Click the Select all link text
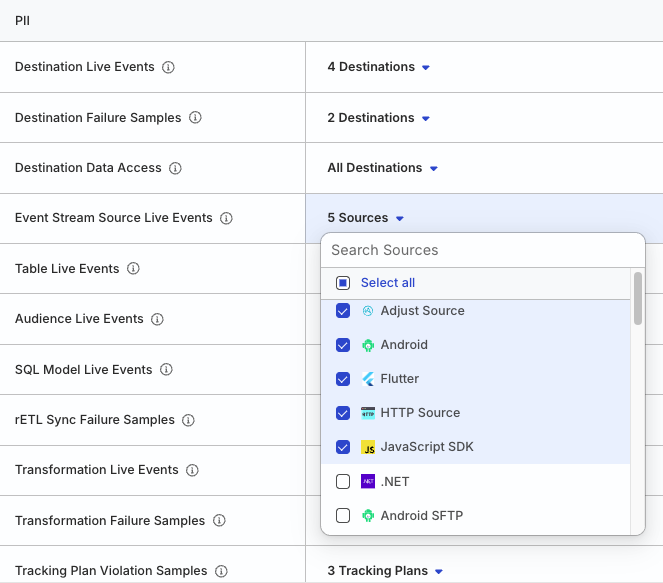The height and width of the screenshot is (583, 663). pos(388,283)
